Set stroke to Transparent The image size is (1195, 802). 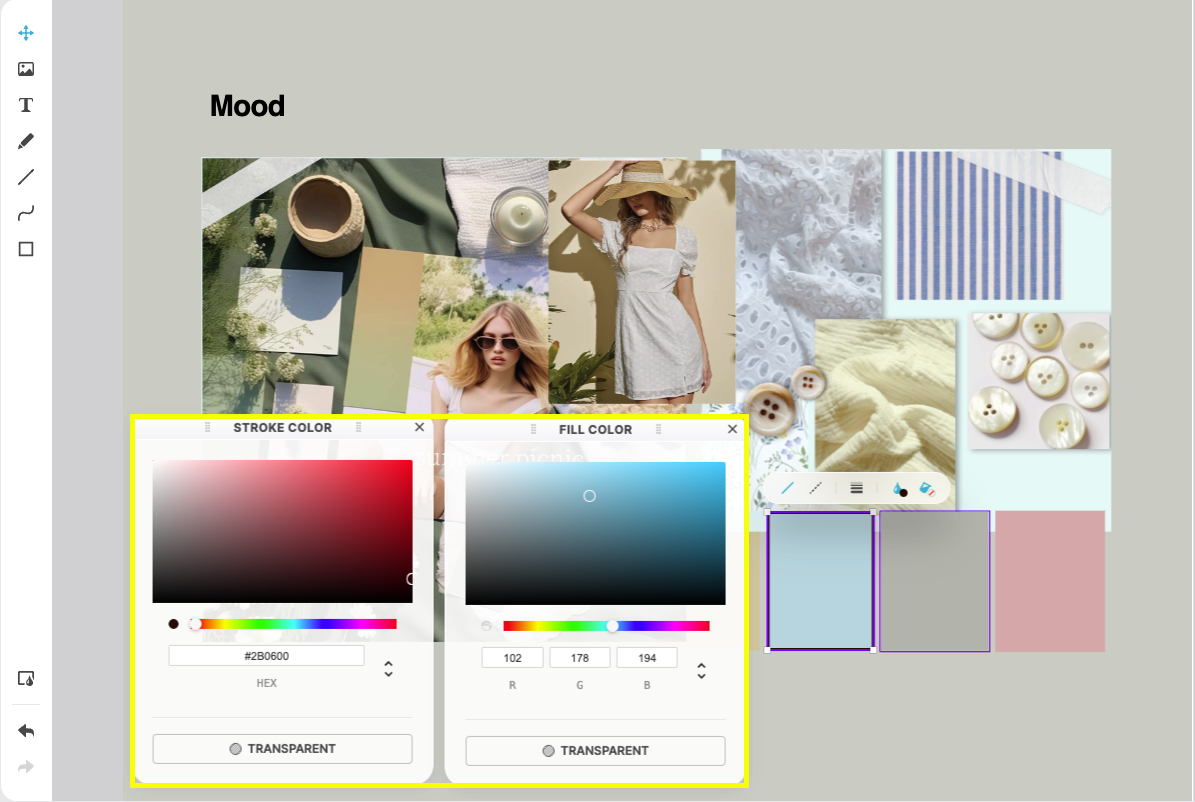click(283, 749)
